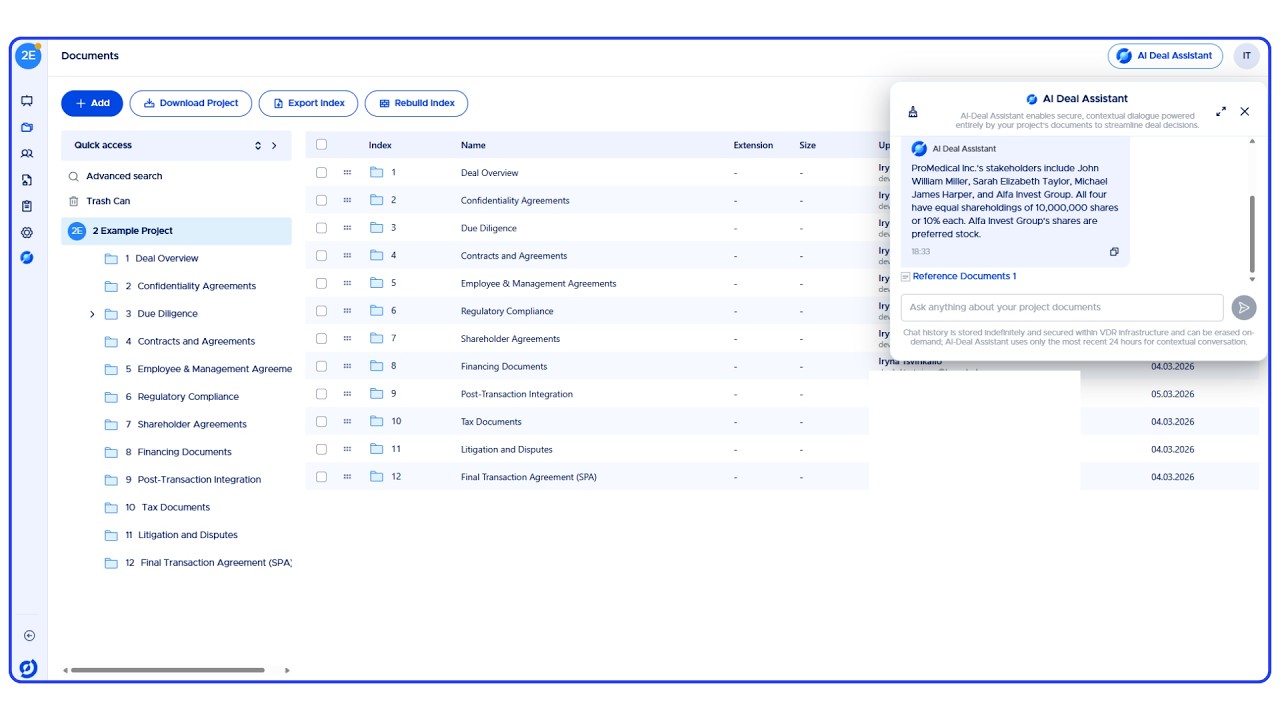Screen dimensions: 1280x720
Task: Click chat scrollbar up arrow
Action: 1252,142
